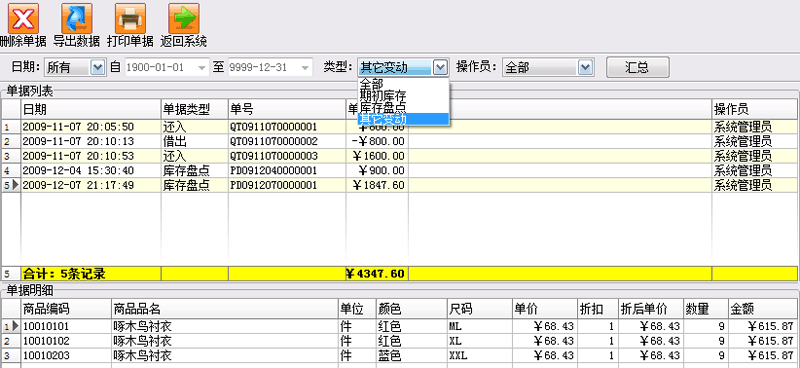Click the 金额 column header
This screenshot has height=368, width=800.
[x=762, y=309]
